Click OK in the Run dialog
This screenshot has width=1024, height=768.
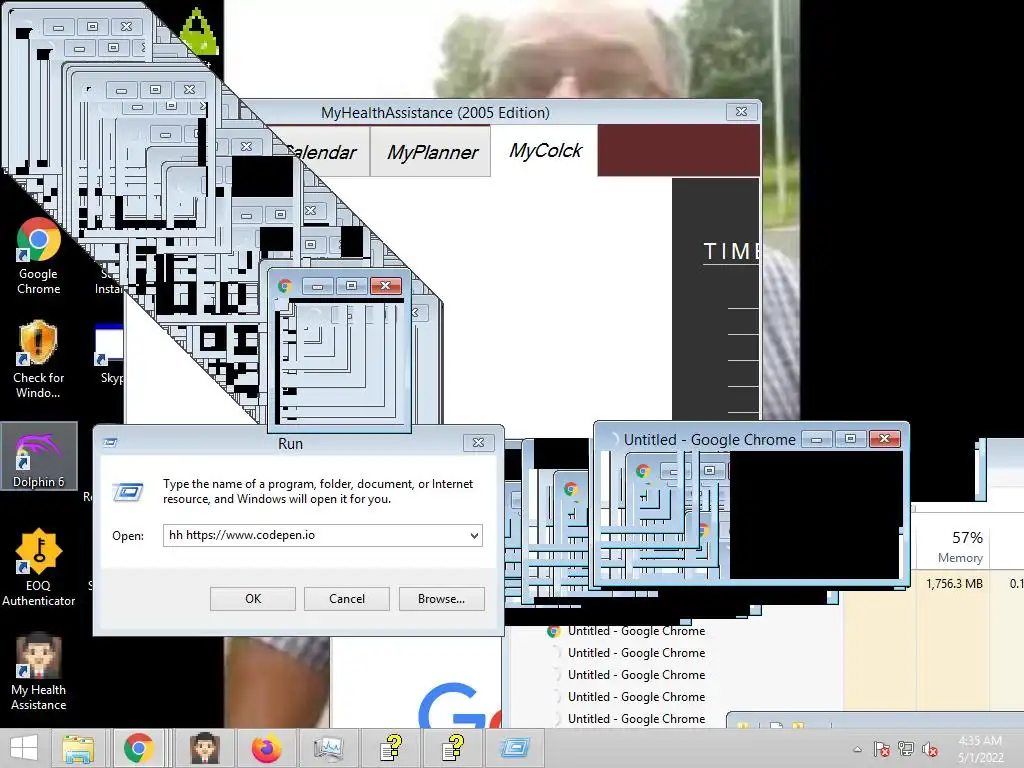[253, 599]
